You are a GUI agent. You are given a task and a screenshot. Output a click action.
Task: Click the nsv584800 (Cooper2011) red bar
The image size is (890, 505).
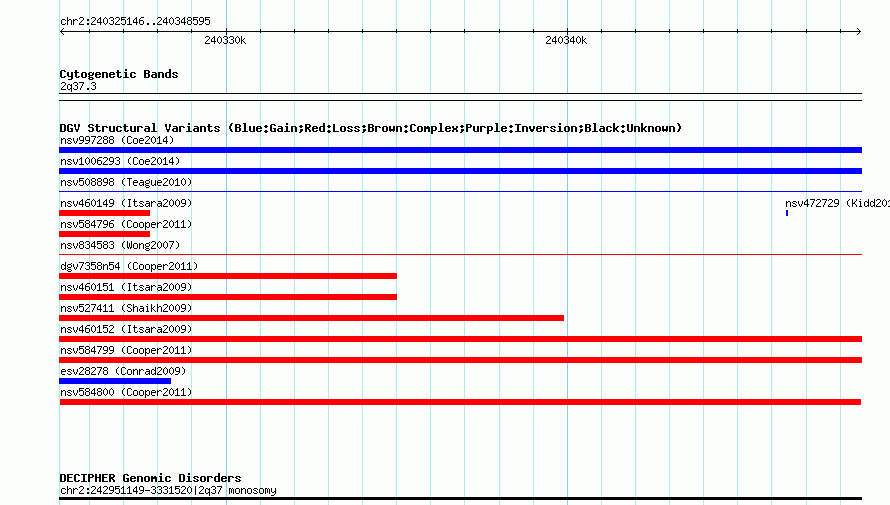(460, 402)
